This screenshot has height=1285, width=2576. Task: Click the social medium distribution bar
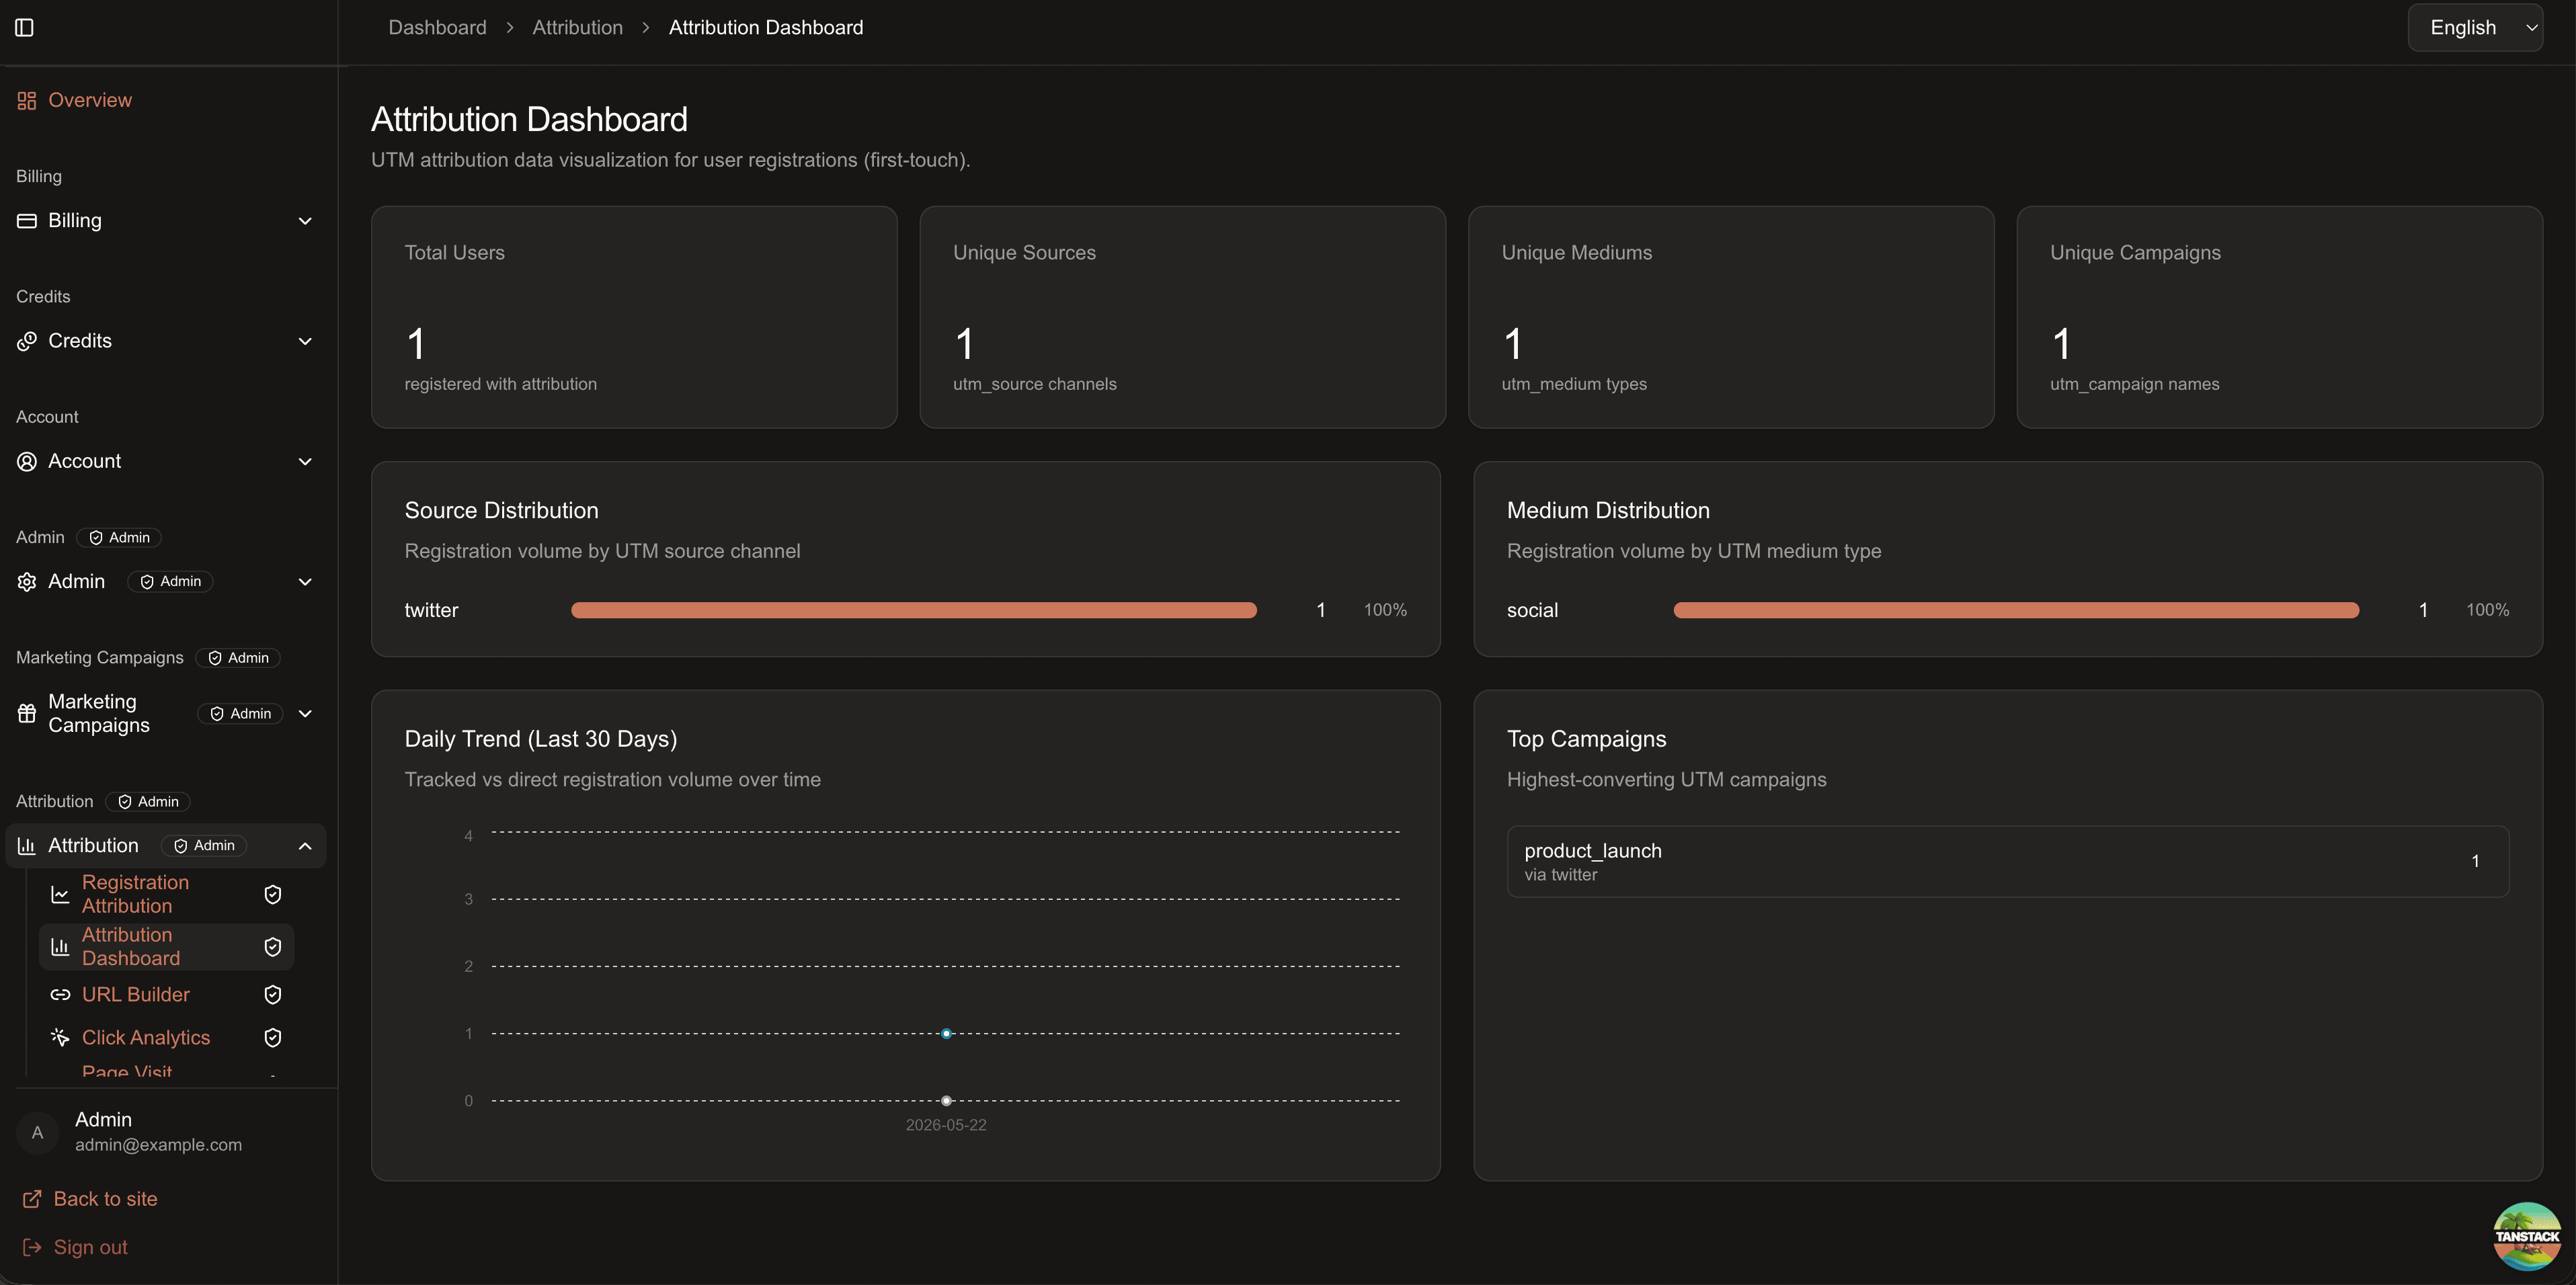pyautogui.click(x=2016, y=610)
